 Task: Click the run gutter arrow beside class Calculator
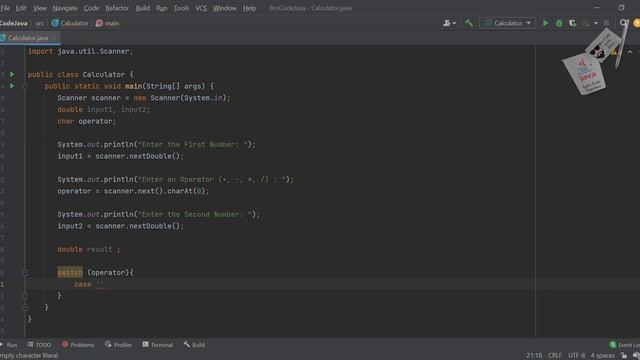(x=12, y=74)
